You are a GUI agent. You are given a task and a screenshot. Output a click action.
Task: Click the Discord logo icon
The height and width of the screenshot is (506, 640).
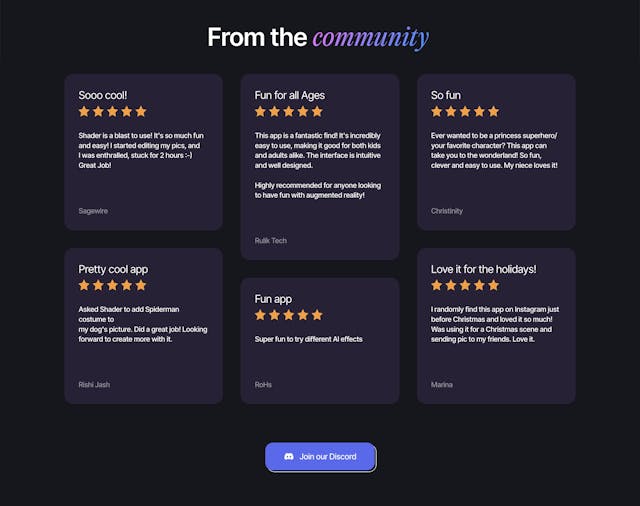(289, 457)
